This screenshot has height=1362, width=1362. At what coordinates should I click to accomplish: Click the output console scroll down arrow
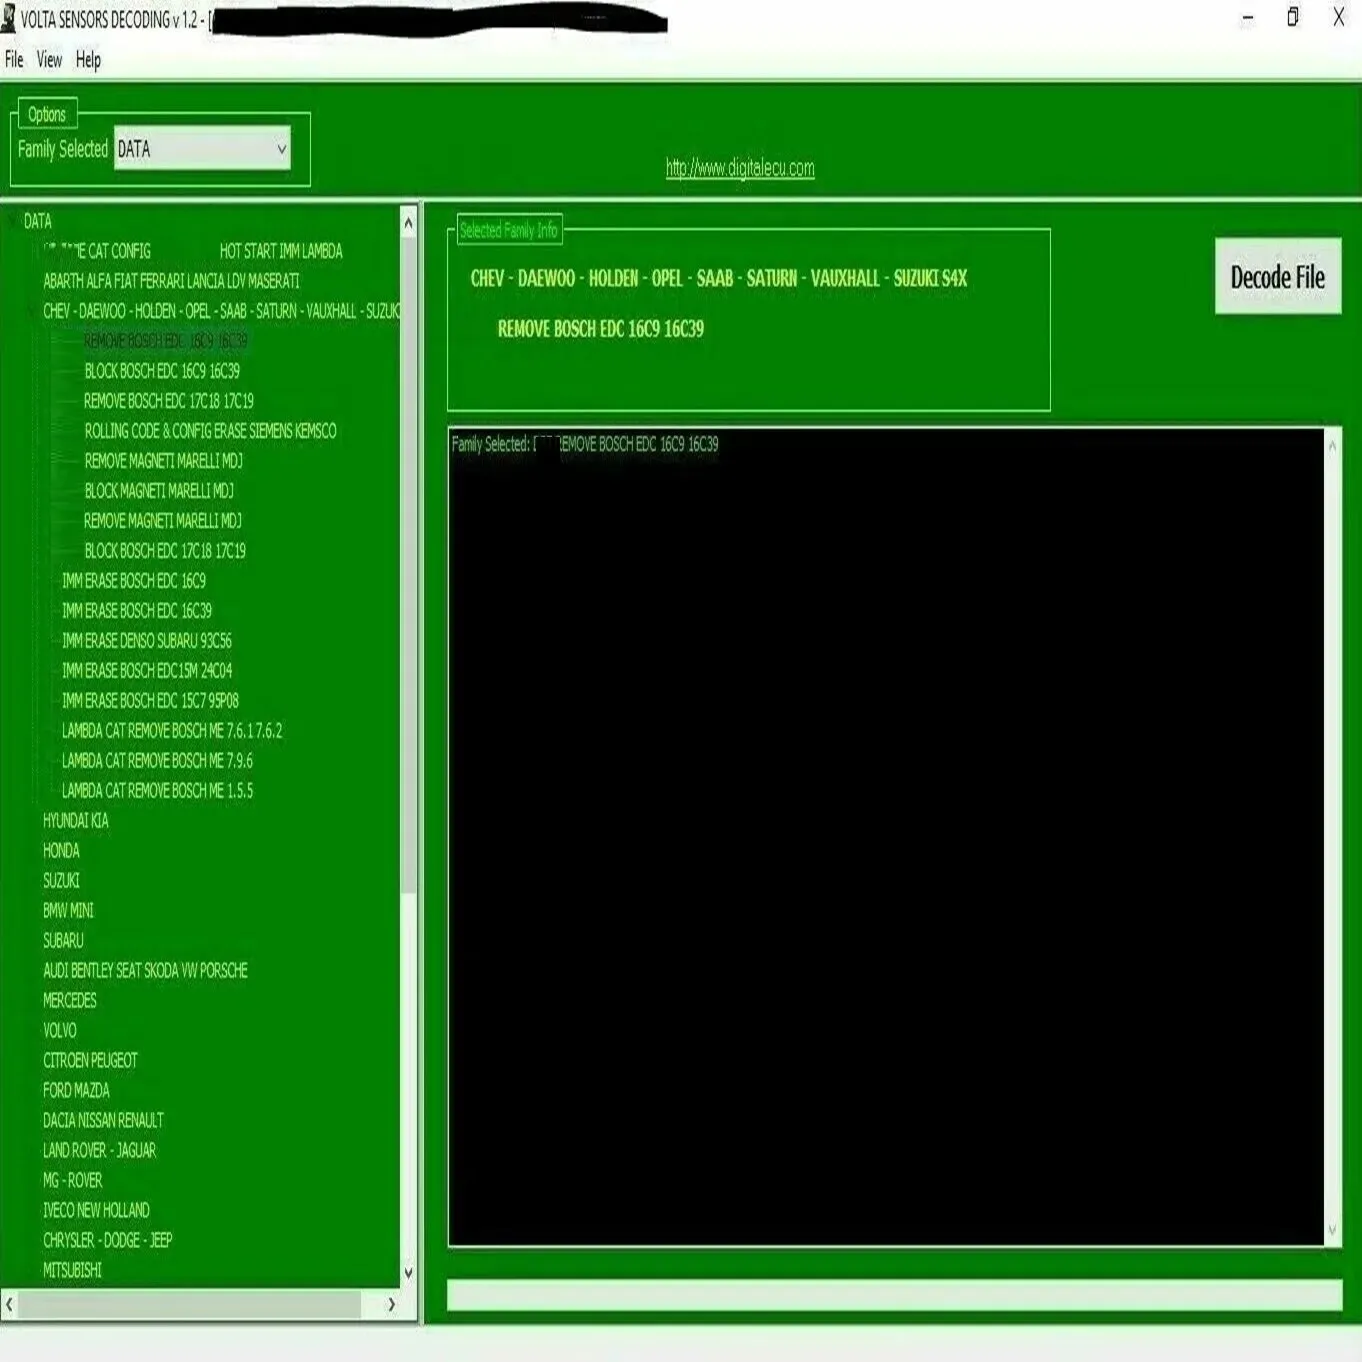click(1332, 1230)
